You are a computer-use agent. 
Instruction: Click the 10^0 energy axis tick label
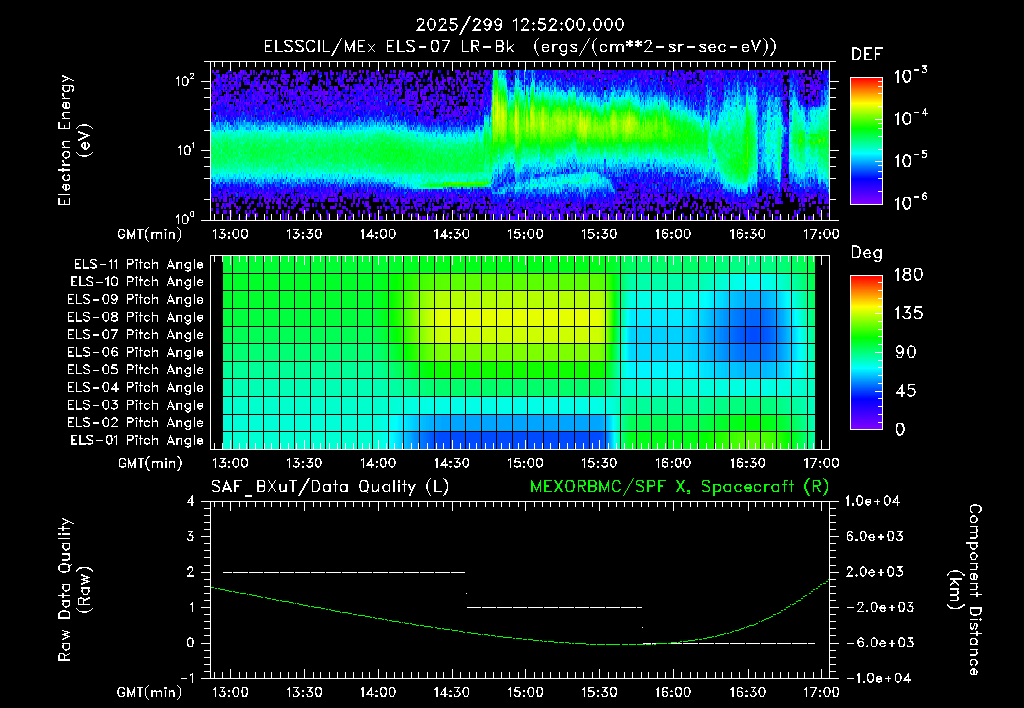[x=185, y=217]
